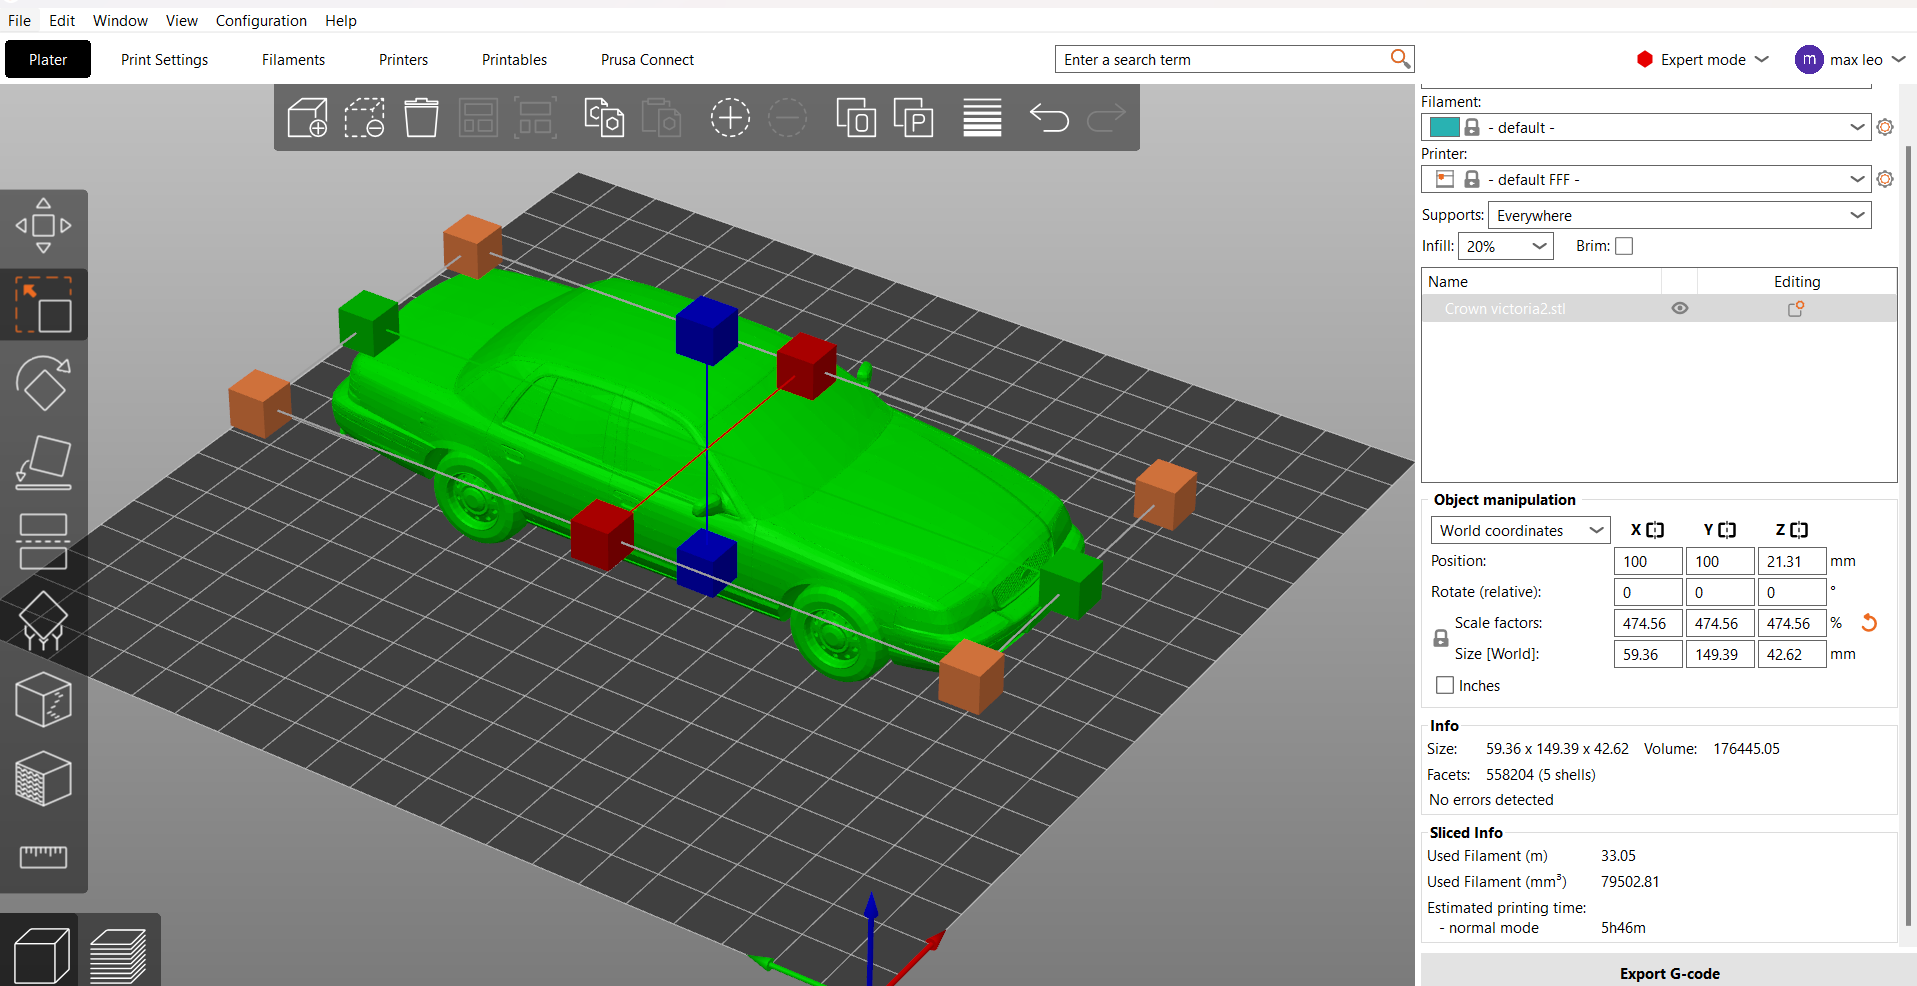This screenshot has height=986, width=1917.
Task: Open printer settings gear icon
Action: pos(1885,179)
